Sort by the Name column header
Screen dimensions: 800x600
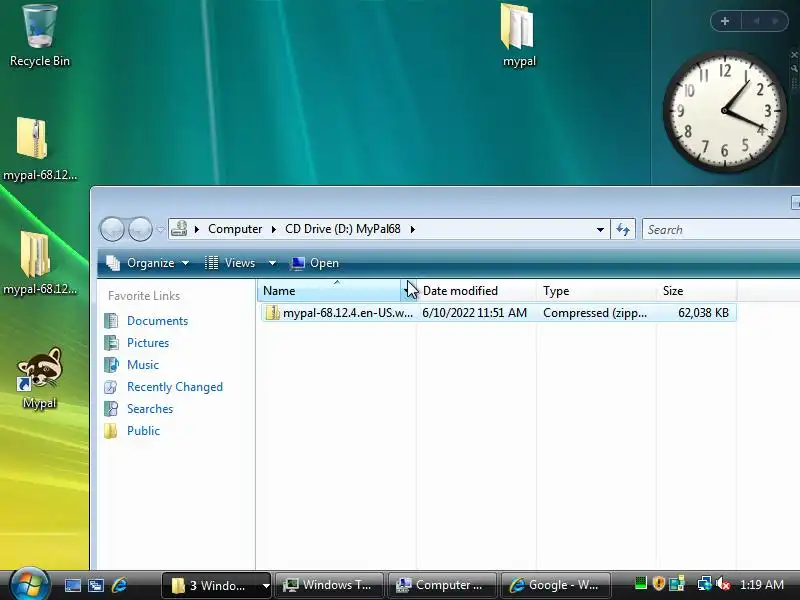[329, 291]
